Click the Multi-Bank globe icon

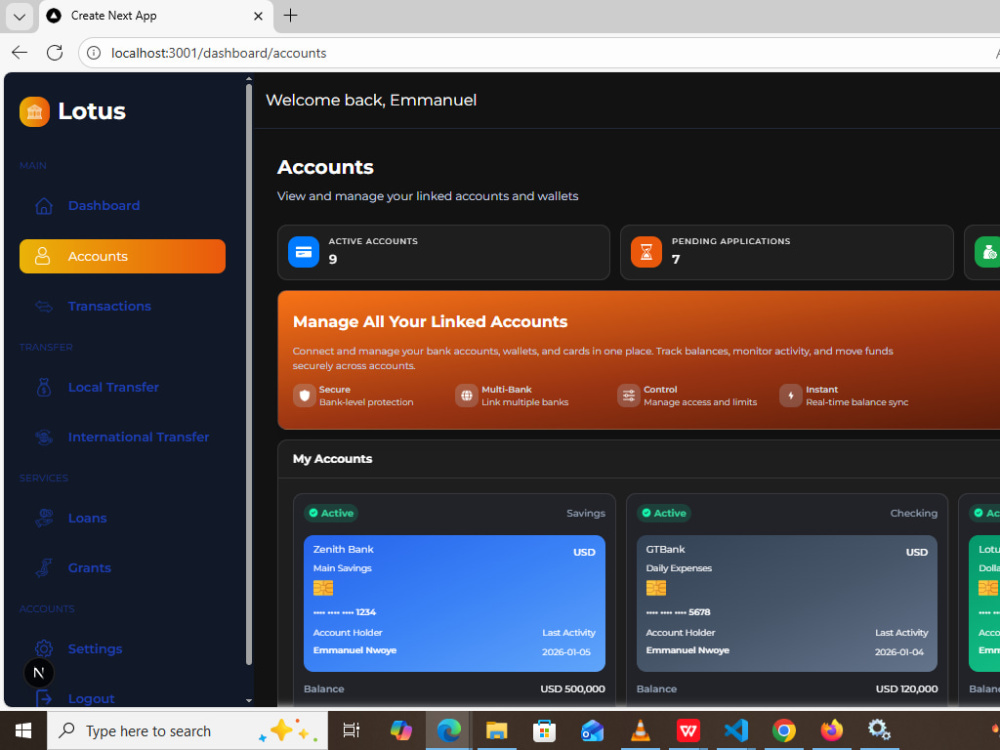(x=466, y=395)
